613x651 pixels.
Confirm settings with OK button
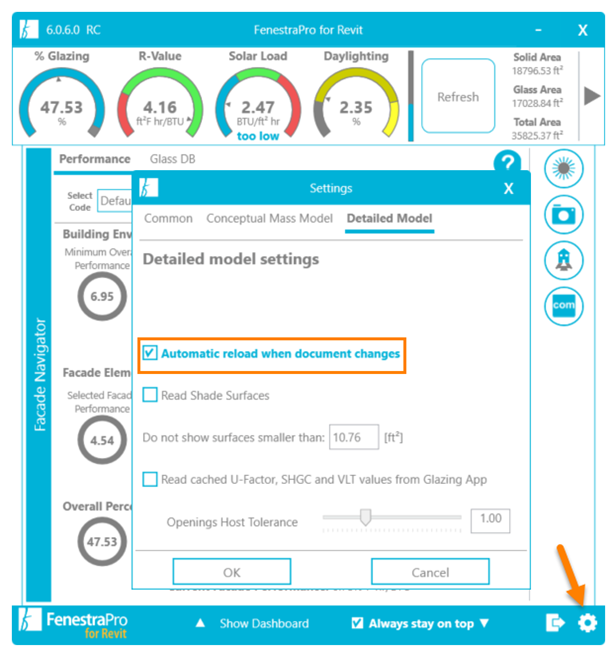click(232, 572)
